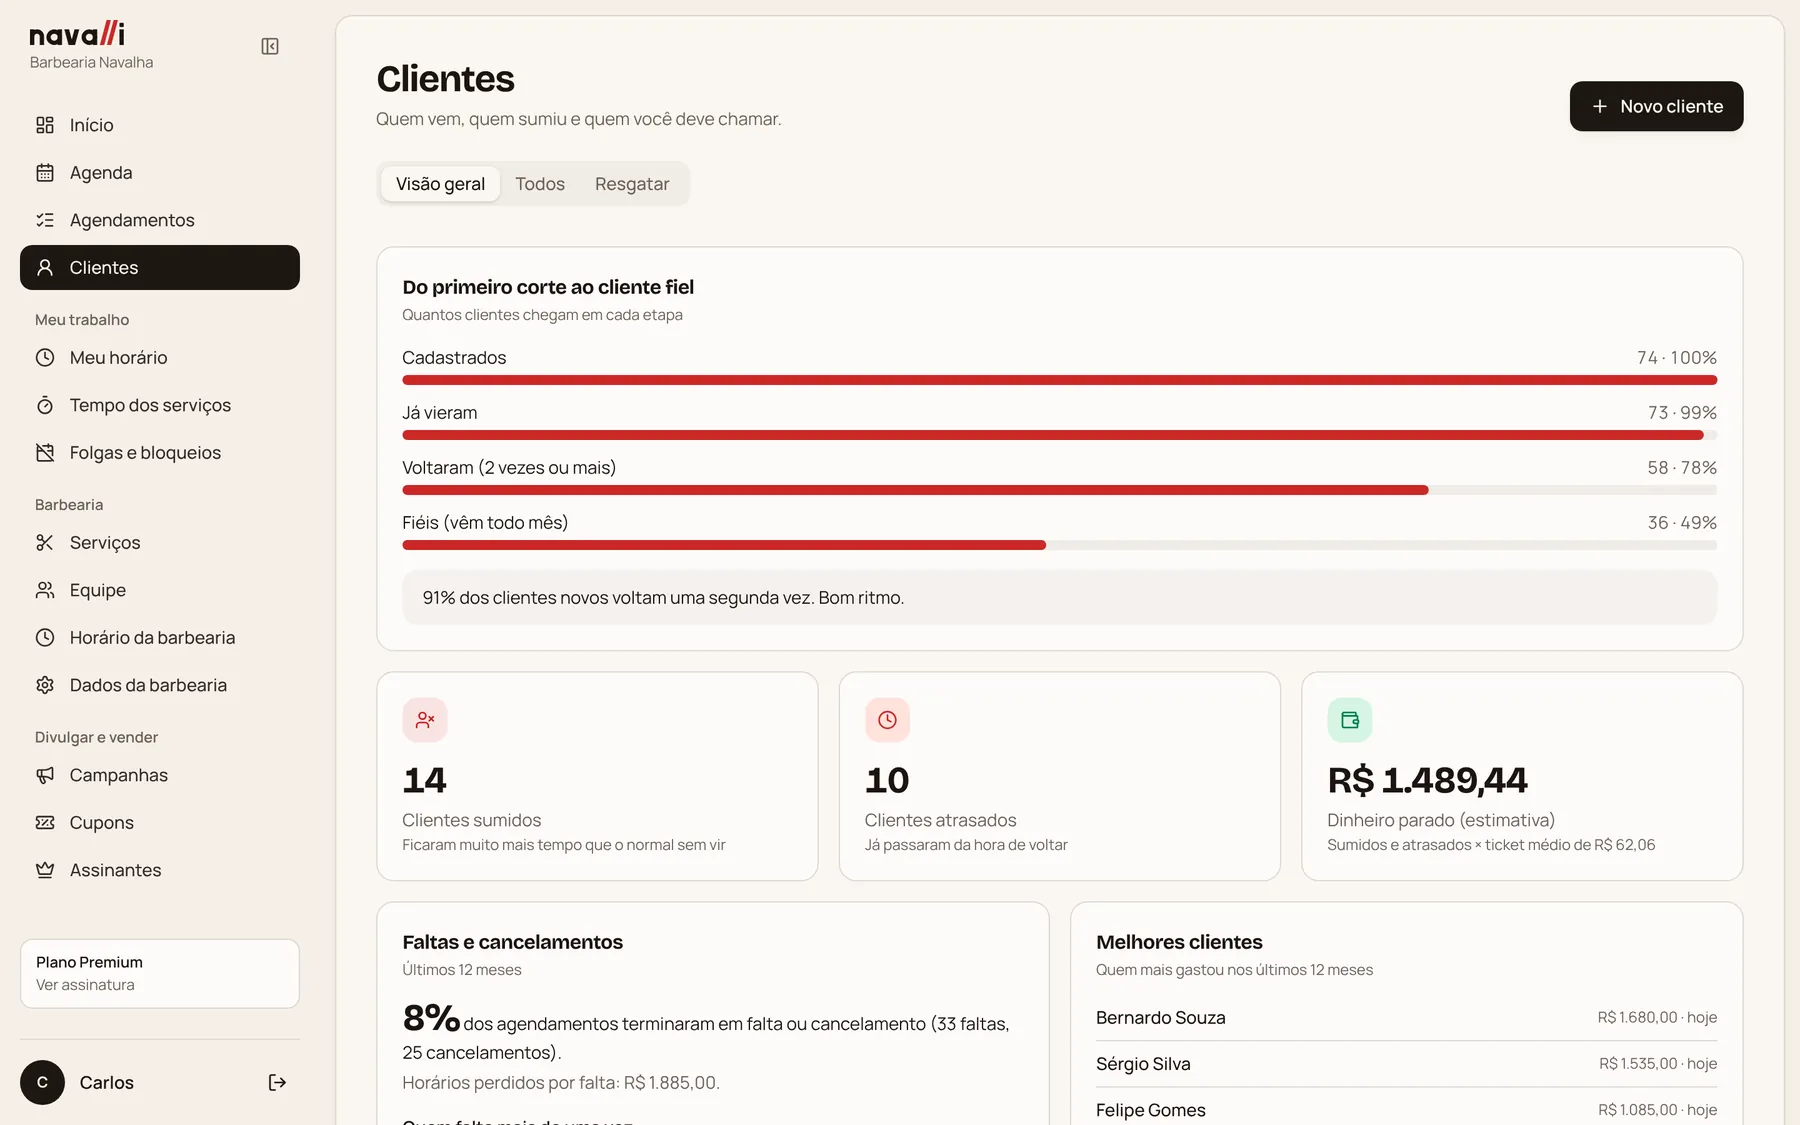Click the Clientes atrasados clock icon
1800x1125 pixels.
[x=887, y=720]
